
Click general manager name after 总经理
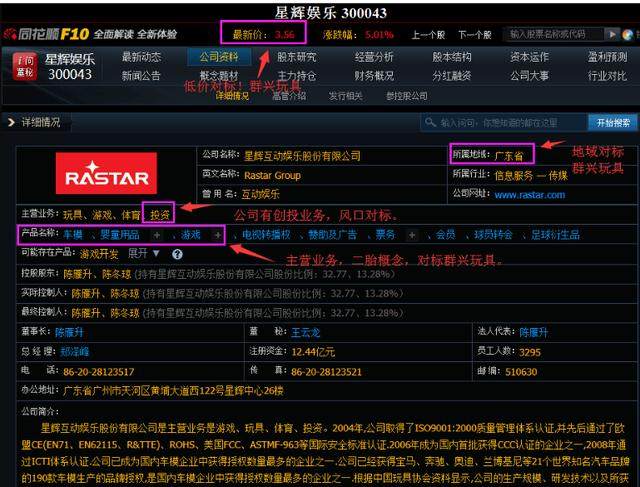(x=75, y=352)
